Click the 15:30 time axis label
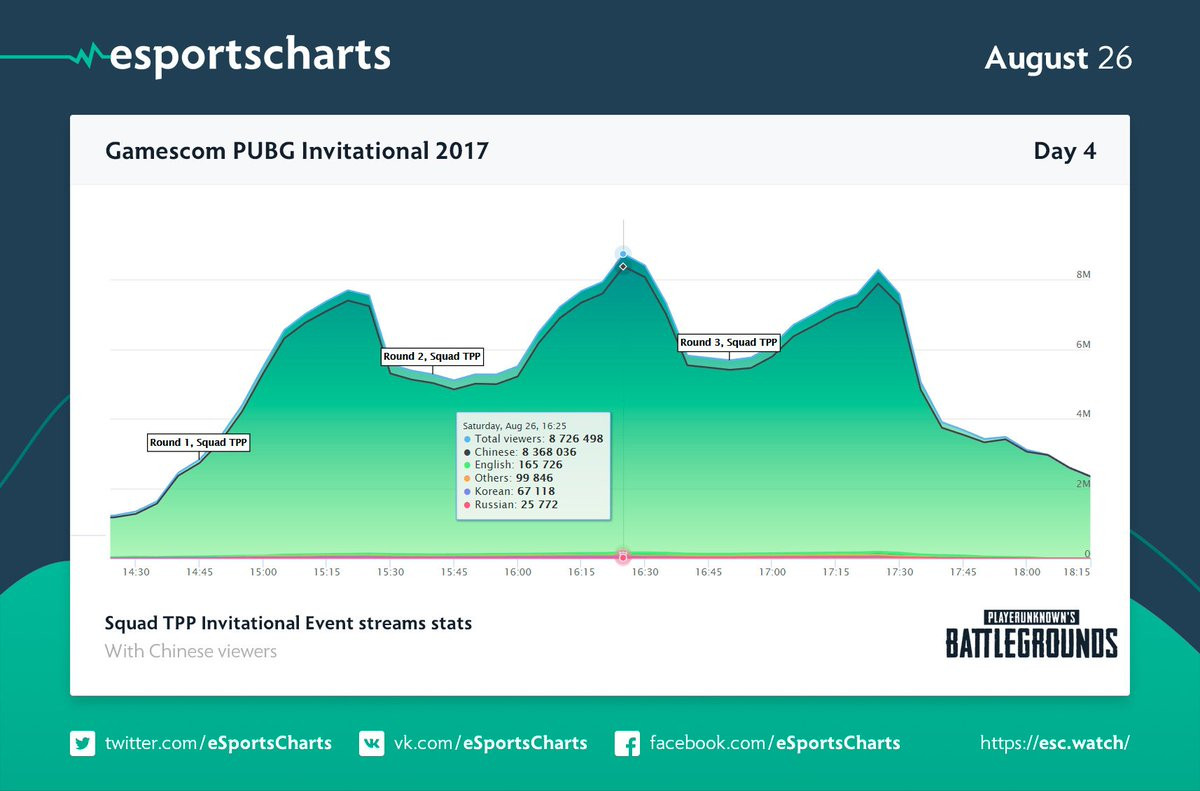Image resolution: width=1200 pixels, height=791 pixels. [x=391, y=572]
